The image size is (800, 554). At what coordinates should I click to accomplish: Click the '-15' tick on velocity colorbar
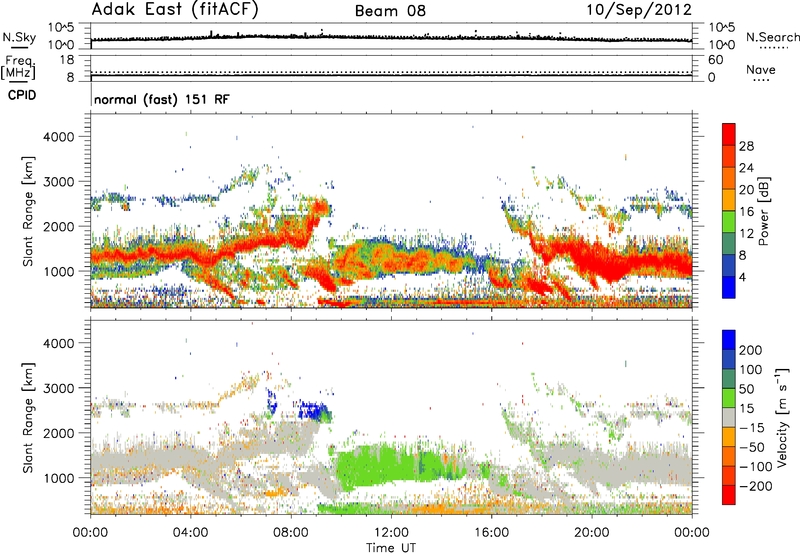pos(752,428)
